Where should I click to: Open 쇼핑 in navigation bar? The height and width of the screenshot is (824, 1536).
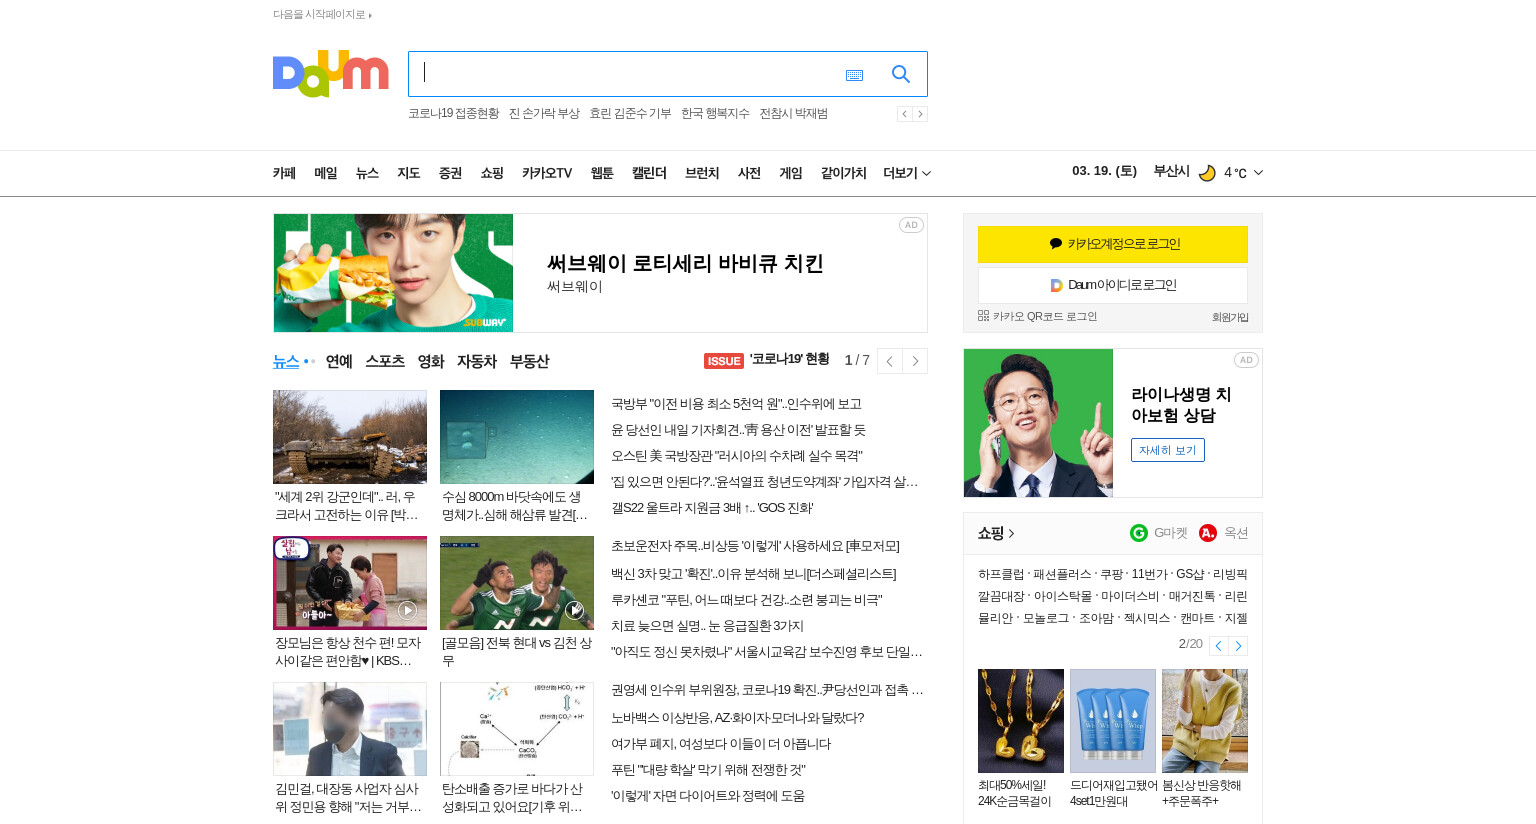[x=492, y=173]
